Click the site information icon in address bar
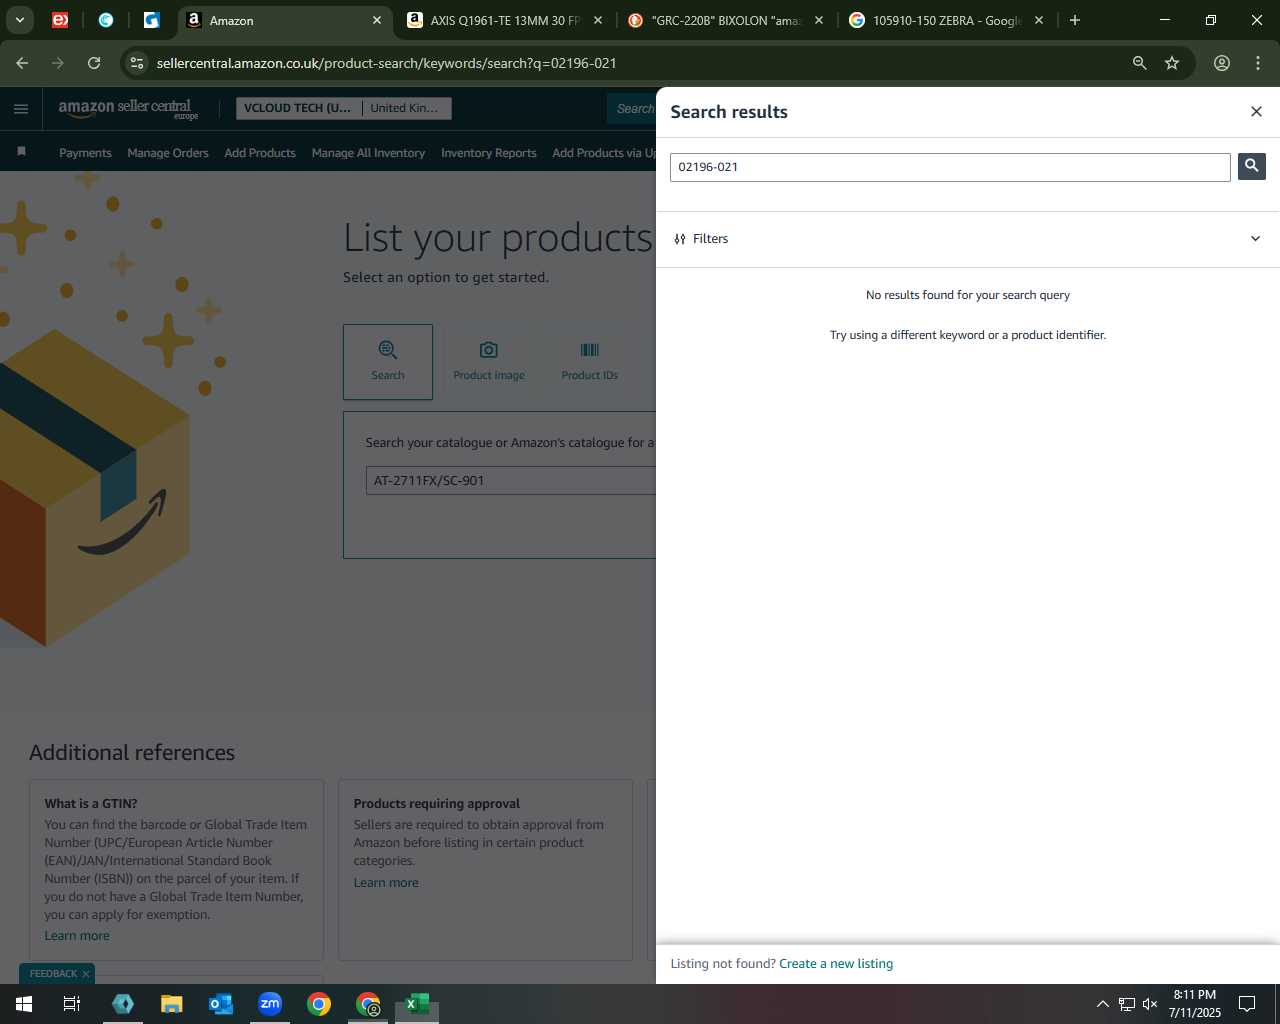Viewport: 1280px width, 1024px height. click(137, 63)
